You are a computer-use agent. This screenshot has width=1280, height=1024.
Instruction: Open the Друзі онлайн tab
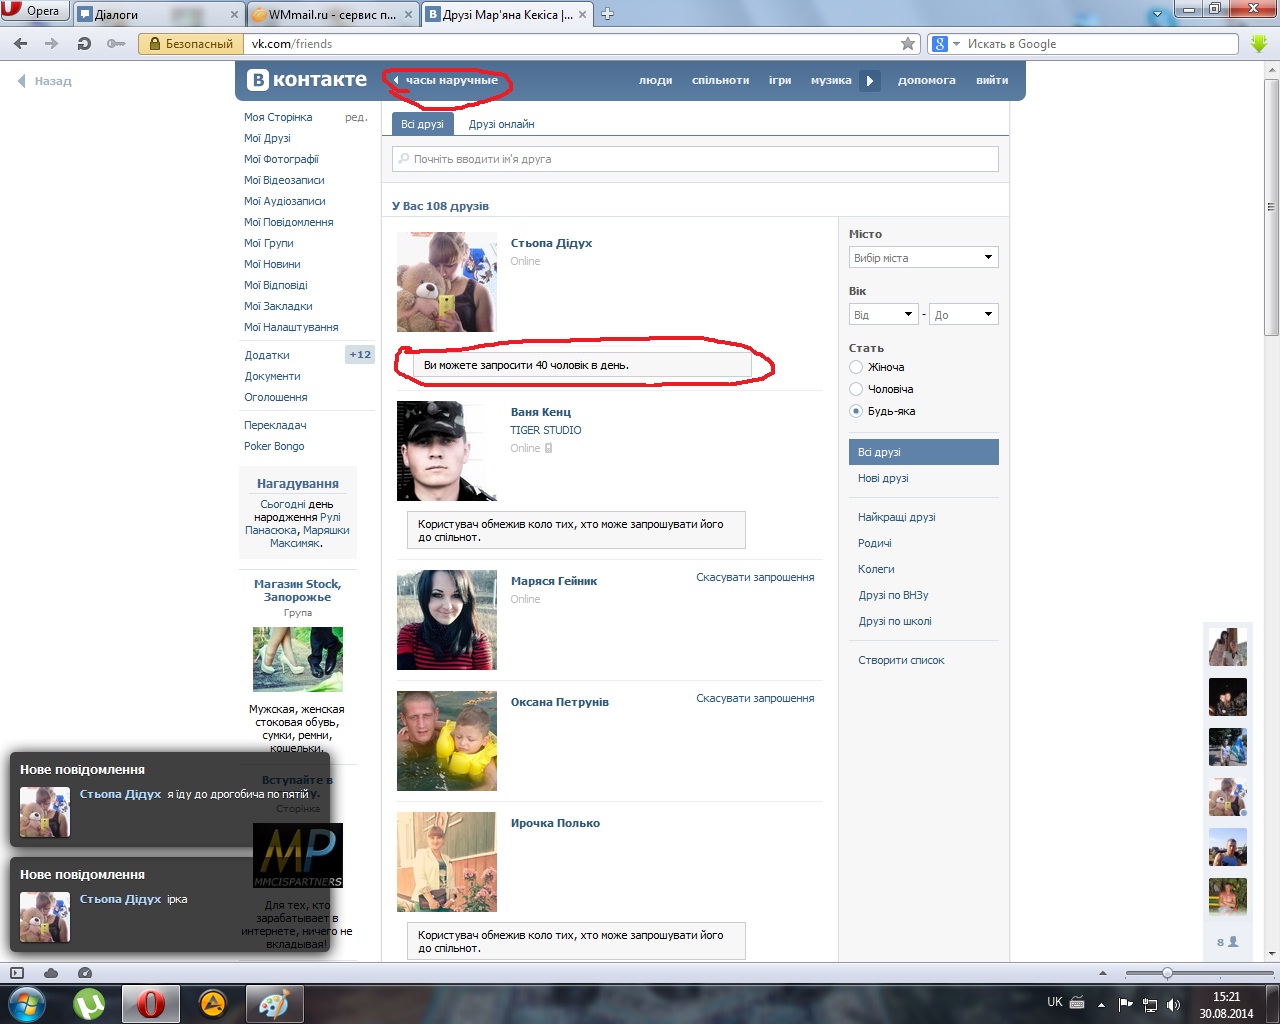coord(501,124)
